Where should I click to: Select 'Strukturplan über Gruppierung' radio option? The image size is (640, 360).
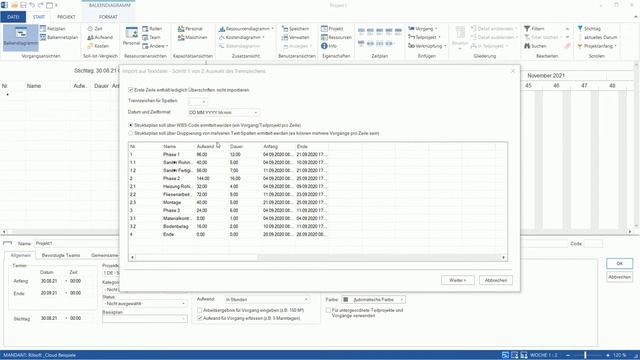(131, 133)
